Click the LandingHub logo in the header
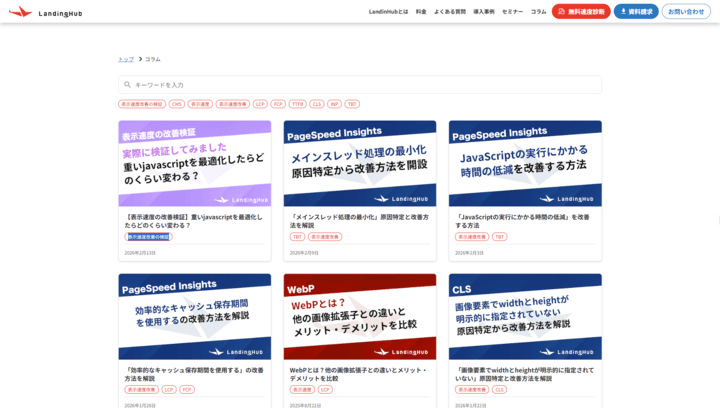Screen dimensions: 720x408 click(x=45, y=12)
